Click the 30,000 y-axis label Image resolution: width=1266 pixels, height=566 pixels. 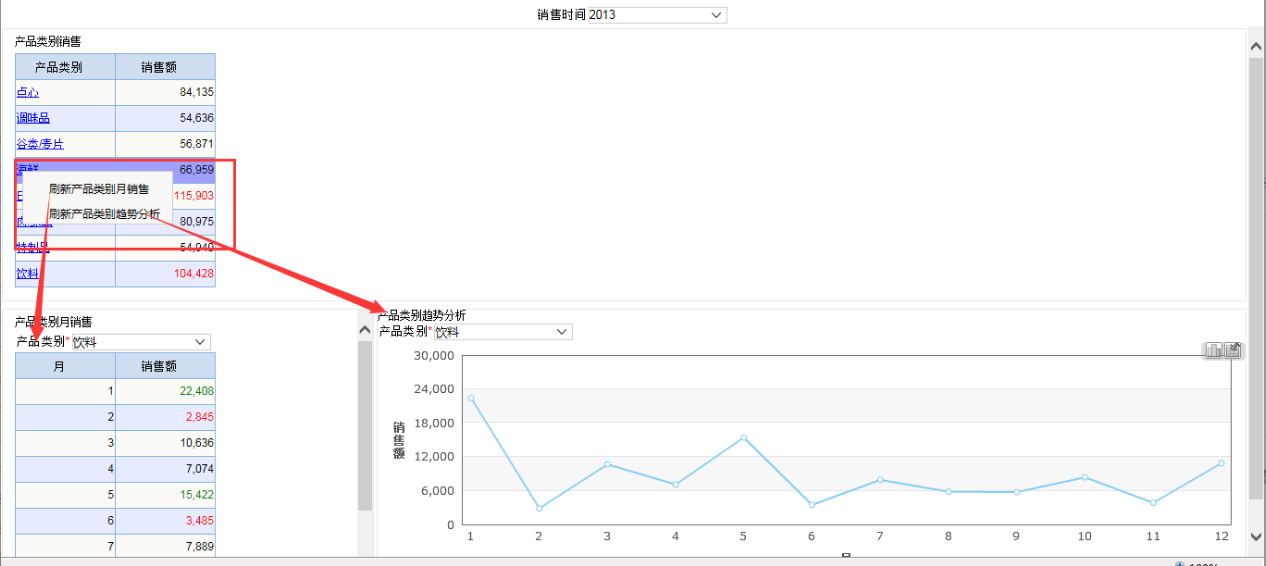tap(433, 355)
